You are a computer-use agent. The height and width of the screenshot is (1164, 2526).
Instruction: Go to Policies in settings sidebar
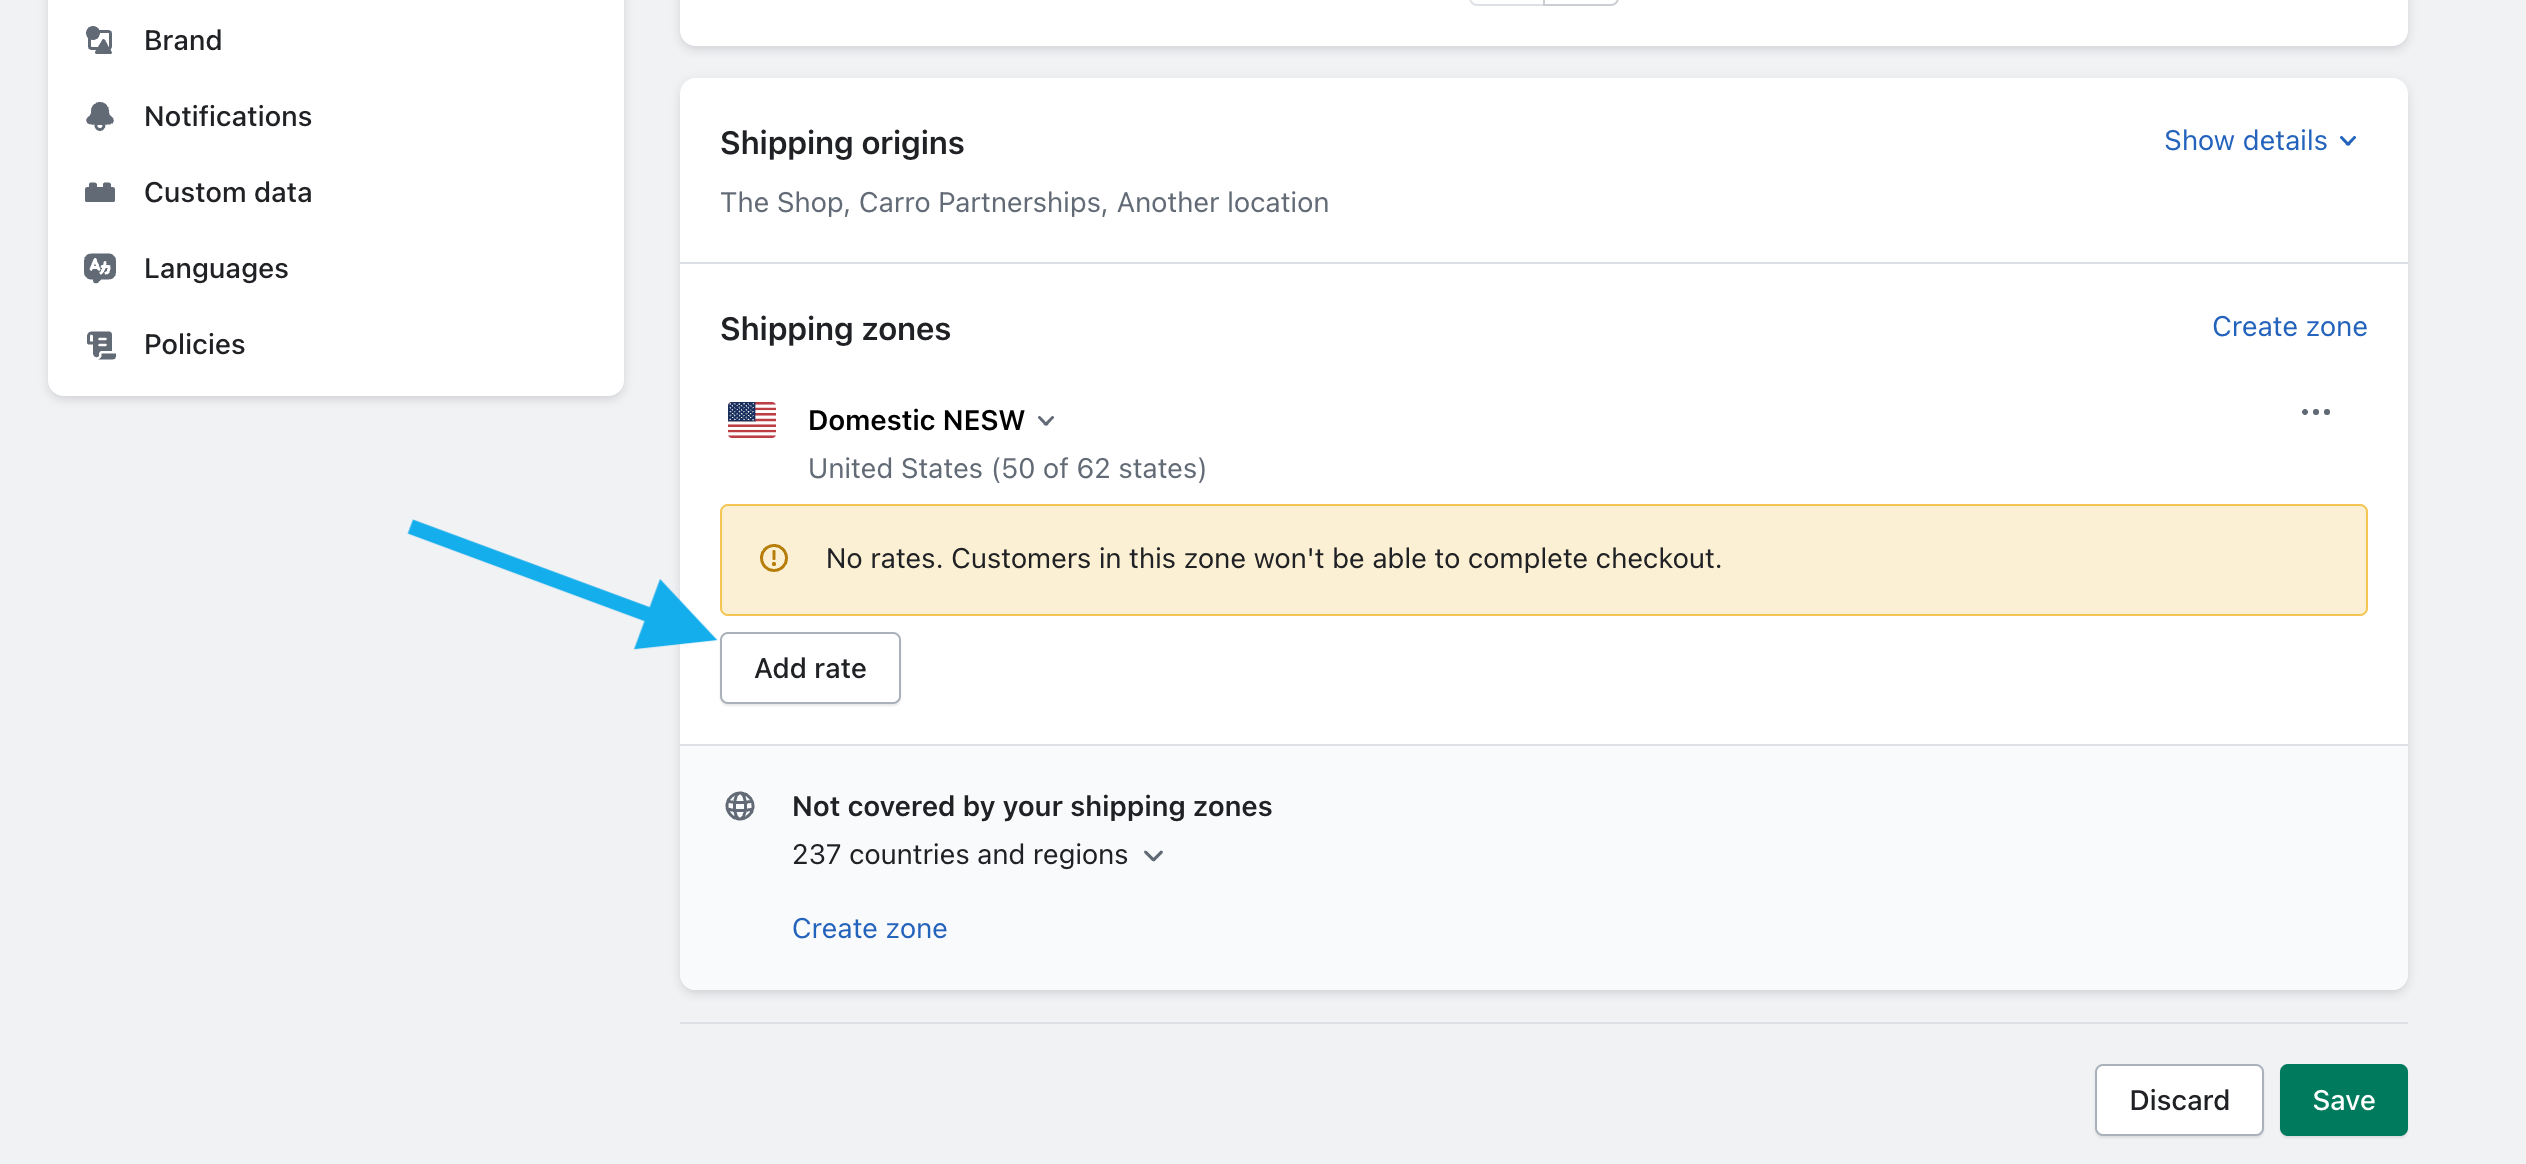click(x=194, y=344)
